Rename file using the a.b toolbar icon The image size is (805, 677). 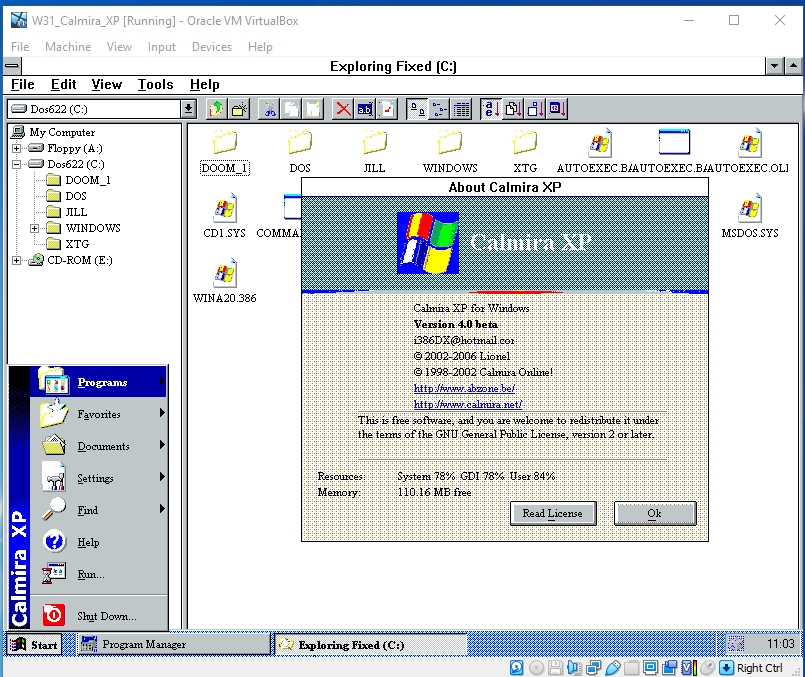coord(365,109)
